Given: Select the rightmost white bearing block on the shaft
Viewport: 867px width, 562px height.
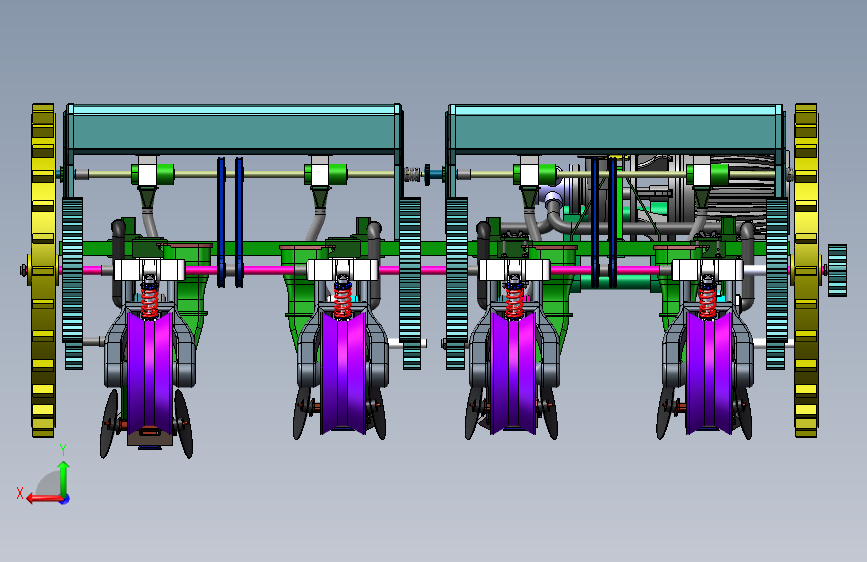Looking at the screenshot, I should coord(707,270).
